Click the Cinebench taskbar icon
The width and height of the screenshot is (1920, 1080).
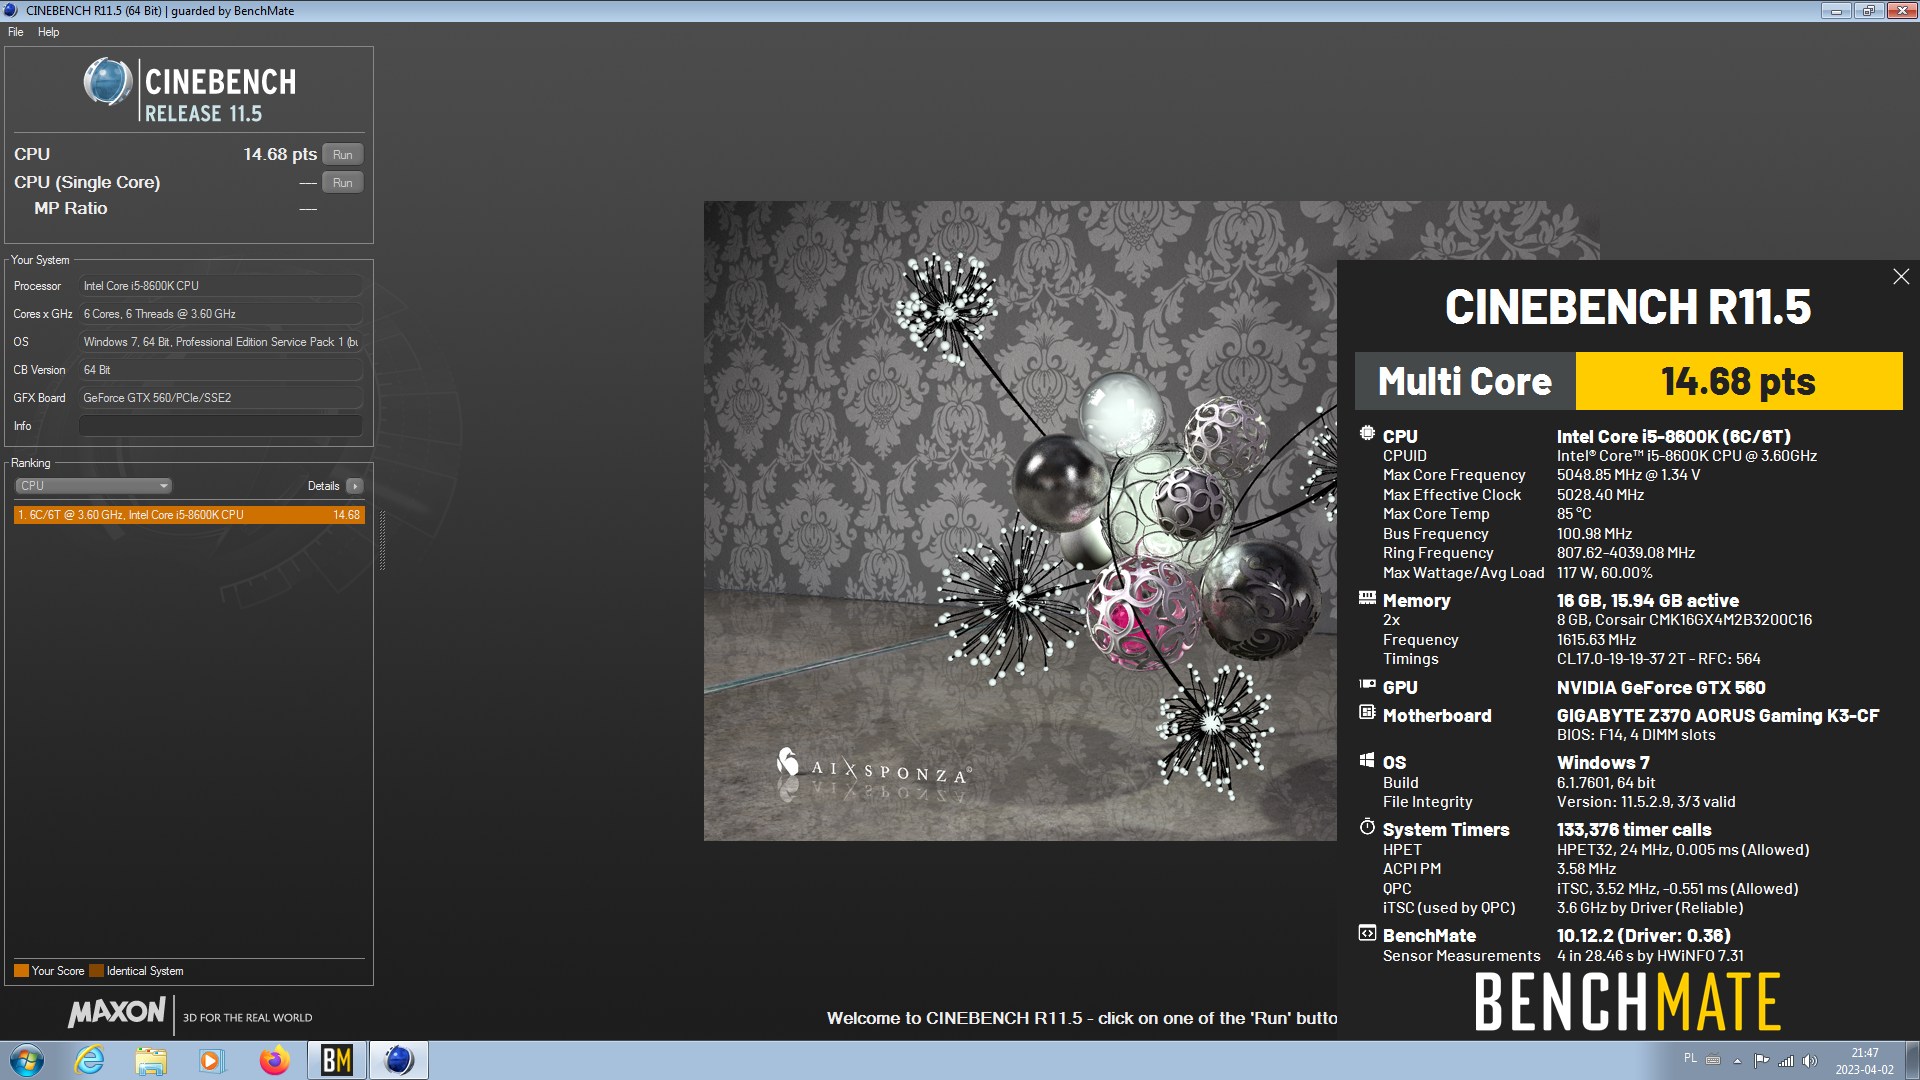(399, 1060)
